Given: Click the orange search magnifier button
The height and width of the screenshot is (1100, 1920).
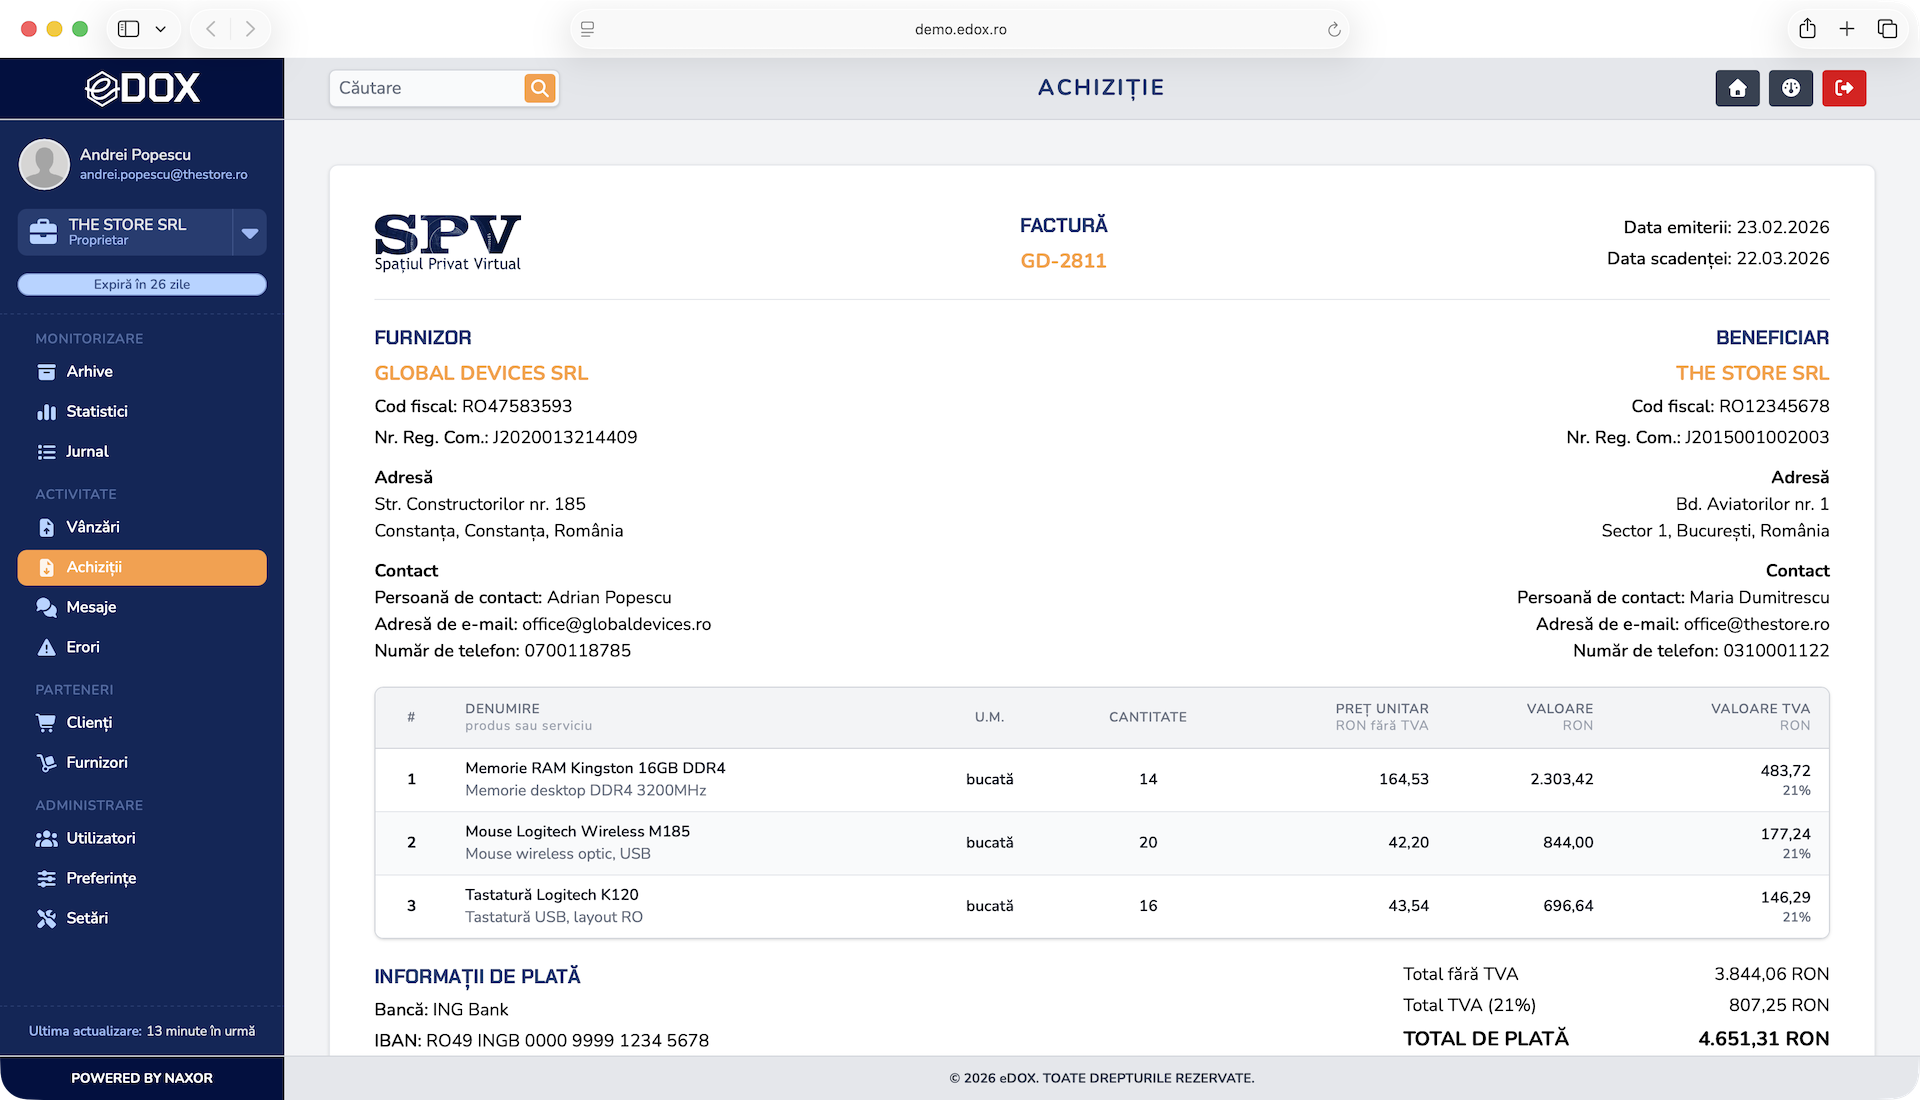Looking at the screenshot, I should pyautogui.click(x=540, y=88).
